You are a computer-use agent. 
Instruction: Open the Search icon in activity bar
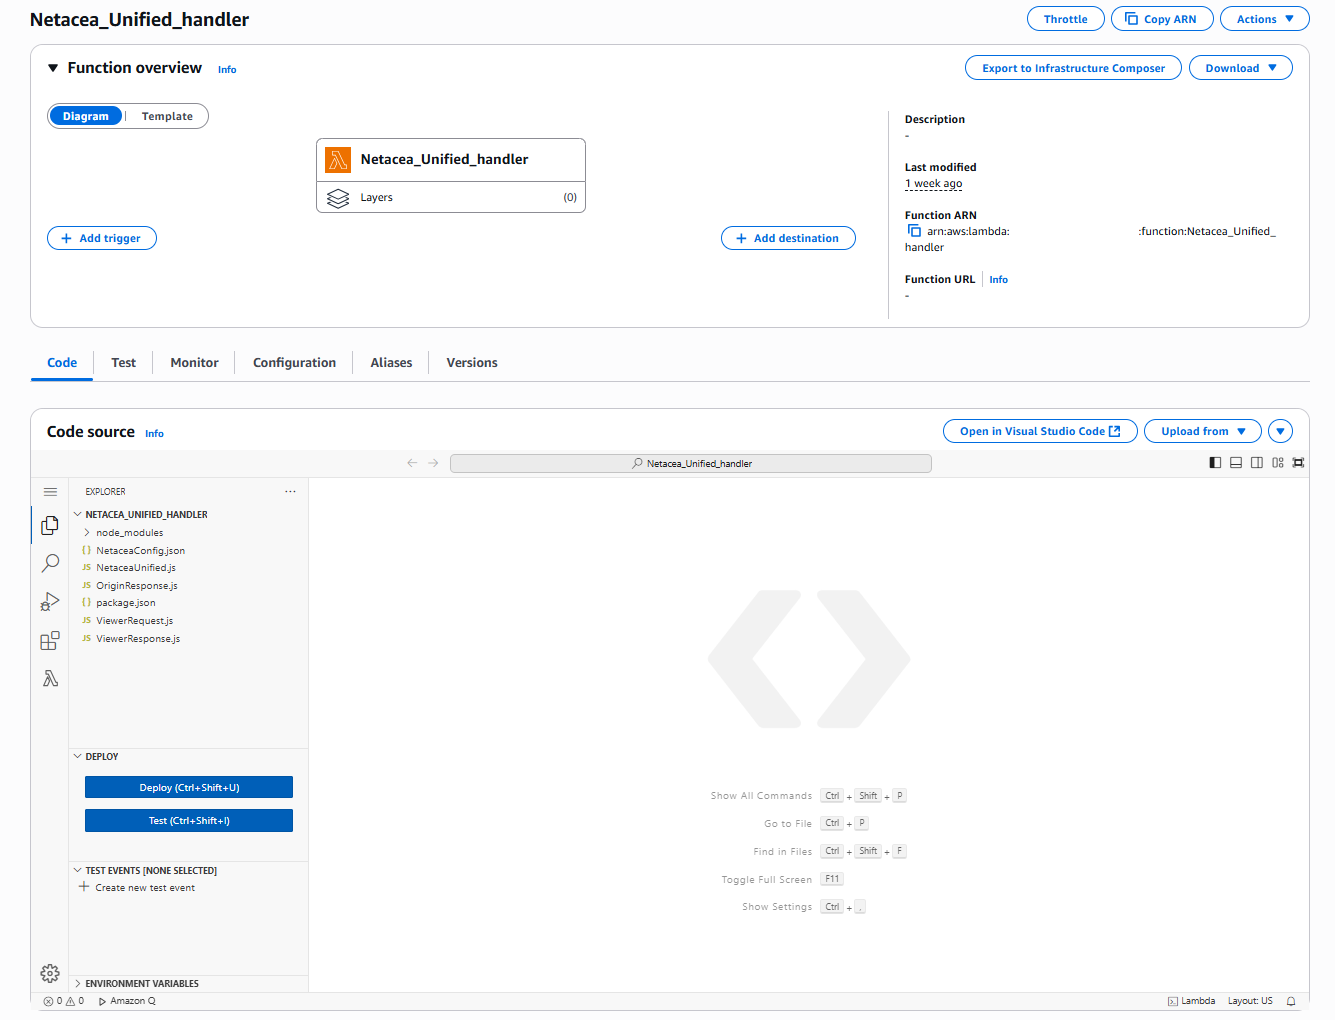click(50, 563)
